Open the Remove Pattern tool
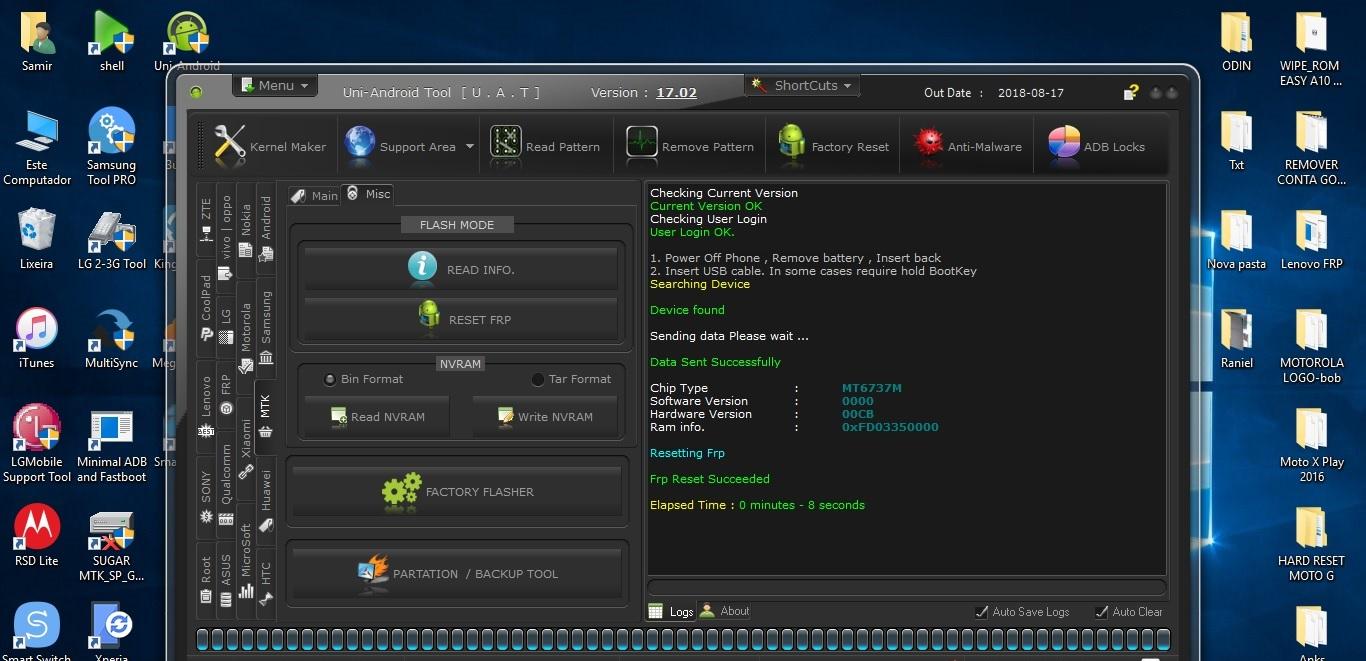The width and height of the screenshot is (1366, 661). tap(690, 146)
